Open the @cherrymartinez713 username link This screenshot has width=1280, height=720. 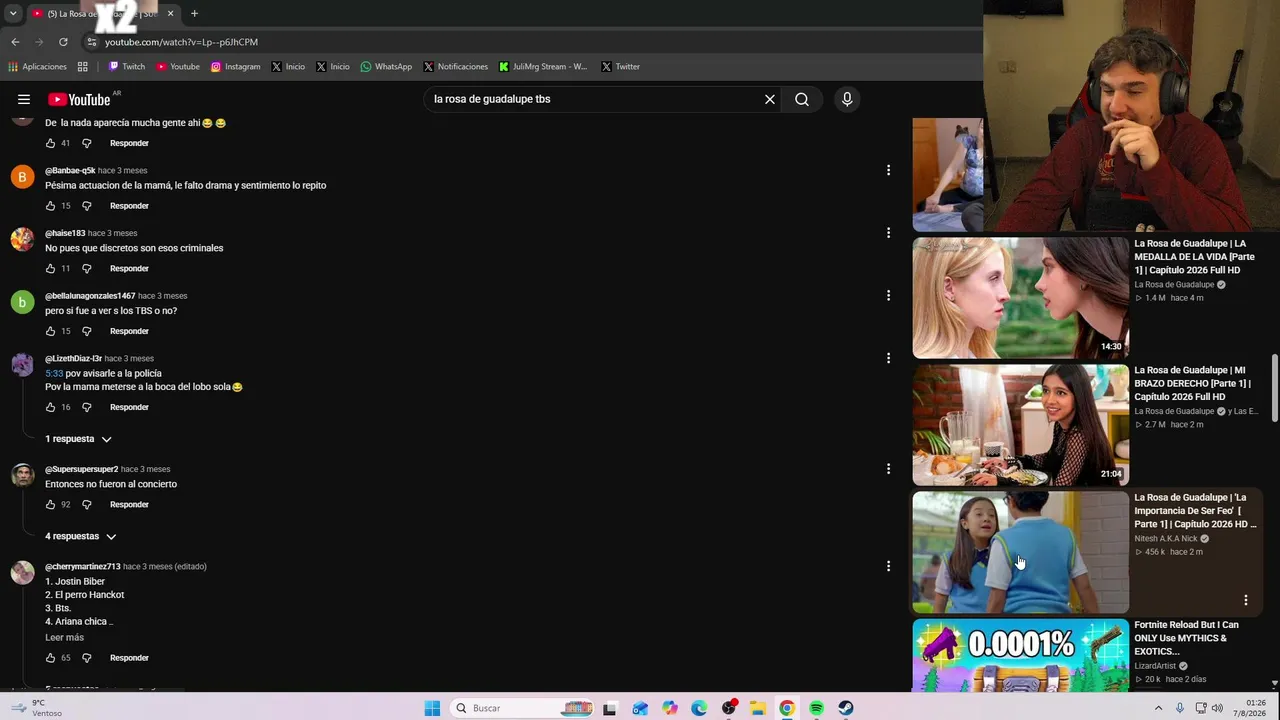(x=82, y=566)
